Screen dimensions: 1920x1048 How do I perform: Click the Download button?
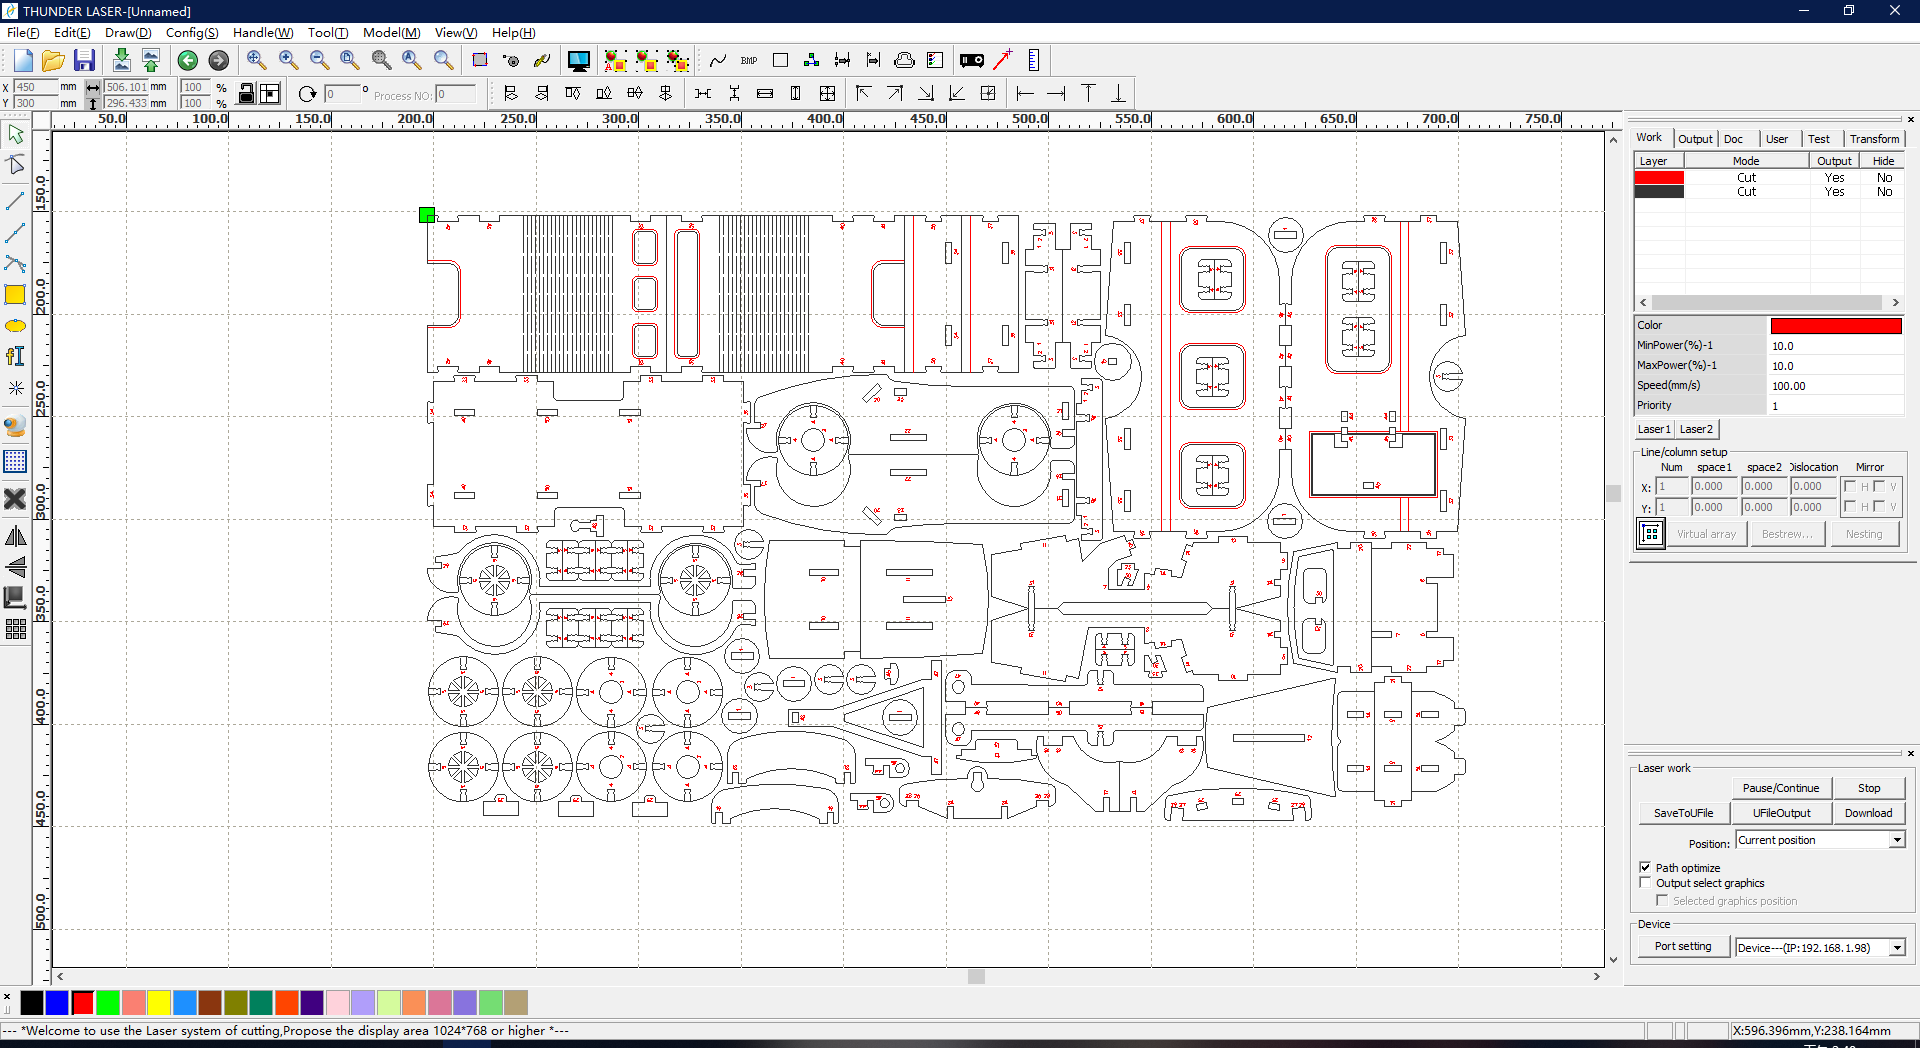[1868, 812]
